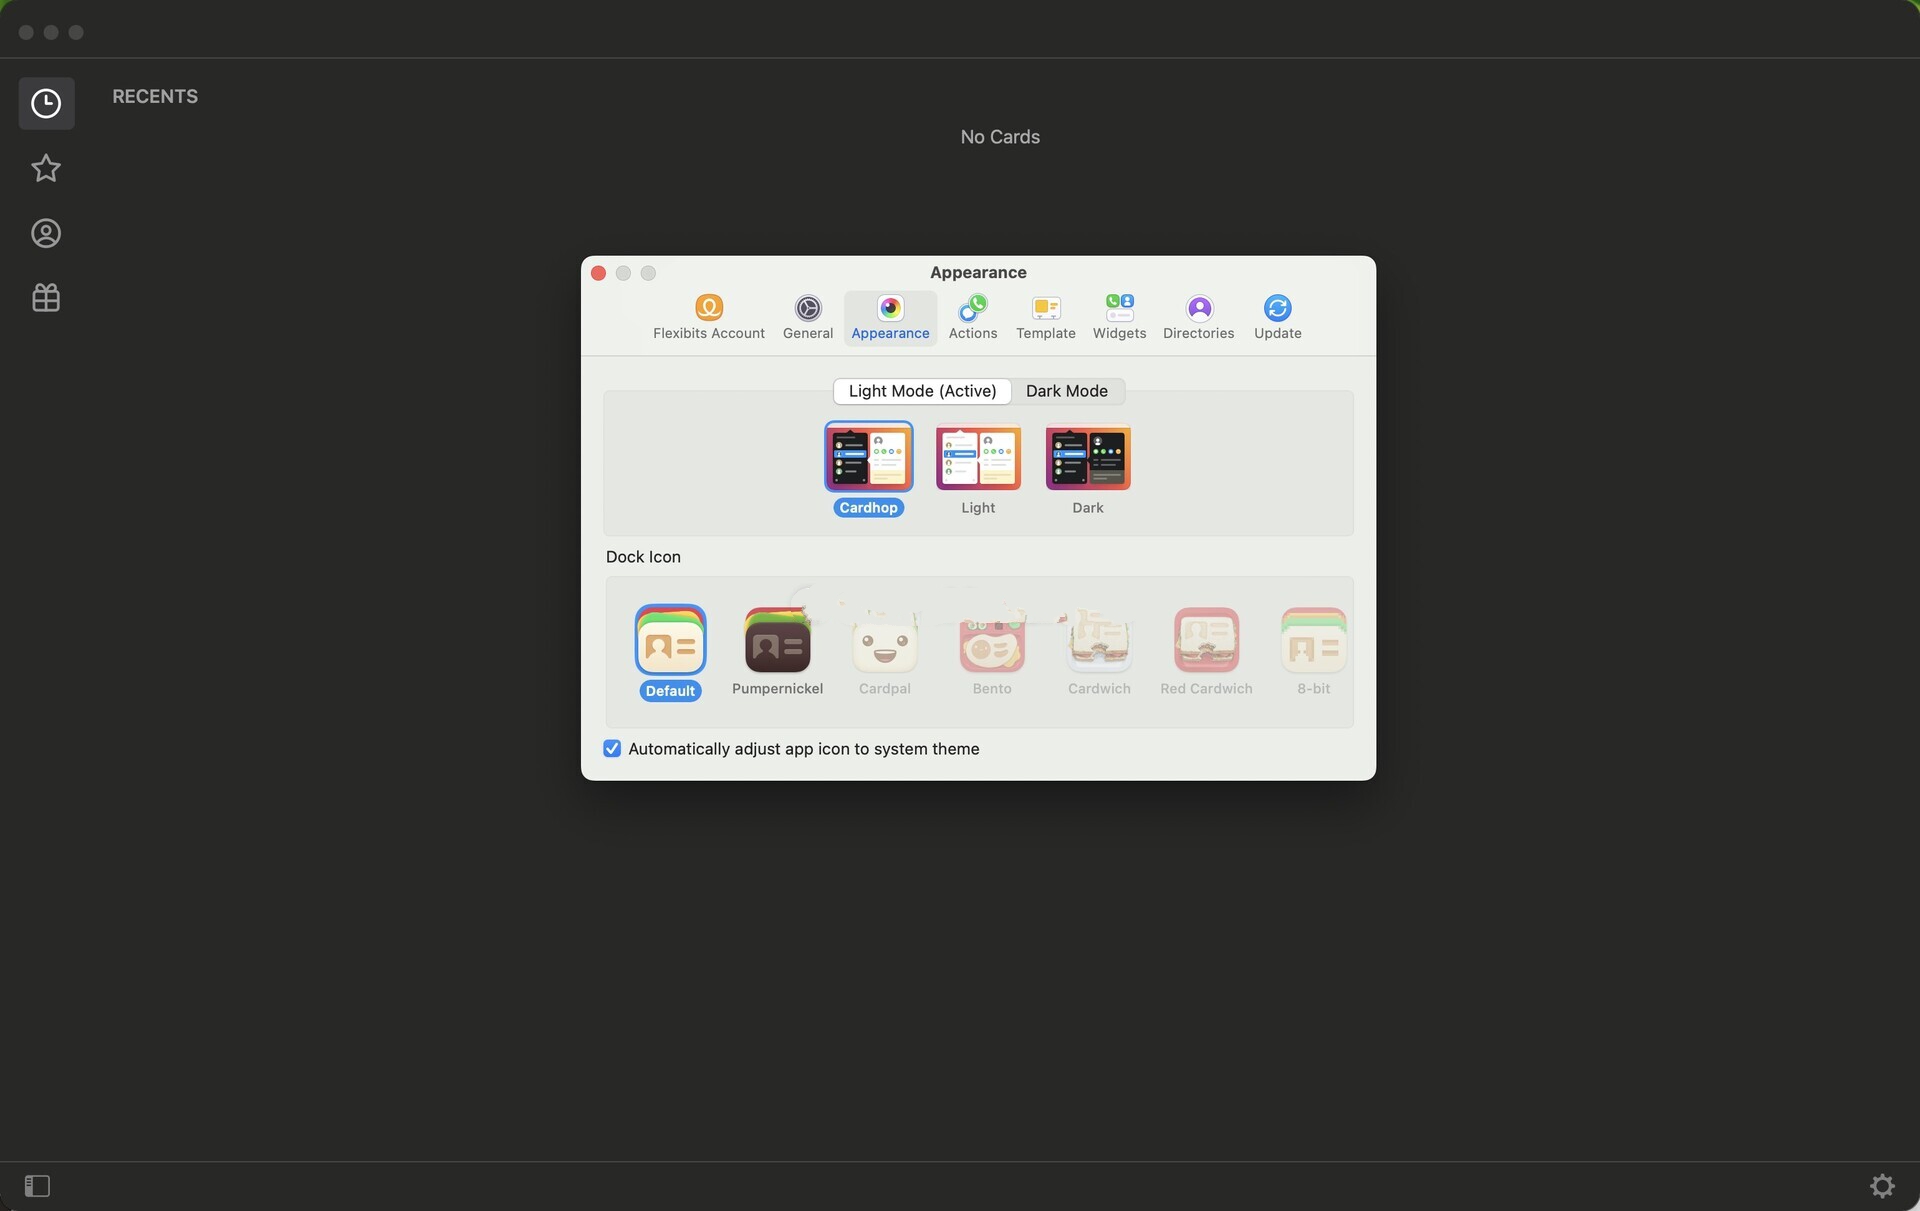The width and height of the screenshot is (1920, 1211).
Task: Click the No Cards message
Action: 1000,137
